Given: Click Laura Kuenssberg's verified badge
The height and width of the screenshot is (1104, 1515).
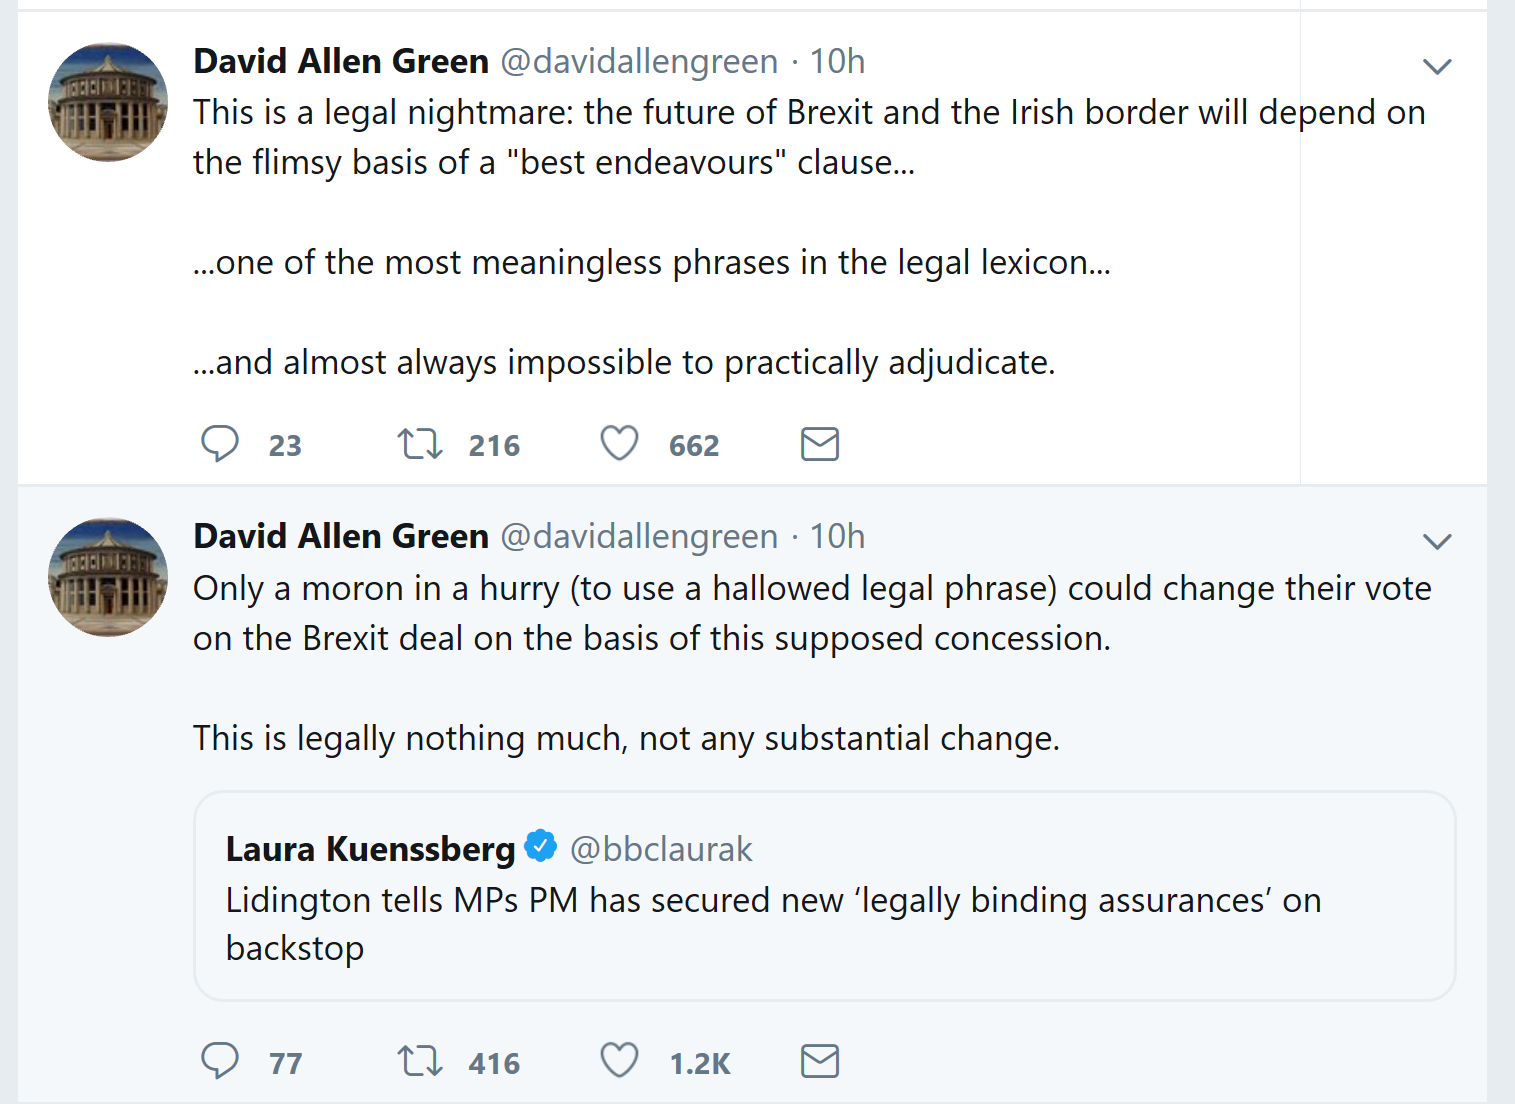Looking at the screenshot, I should (x=541, y=846).
